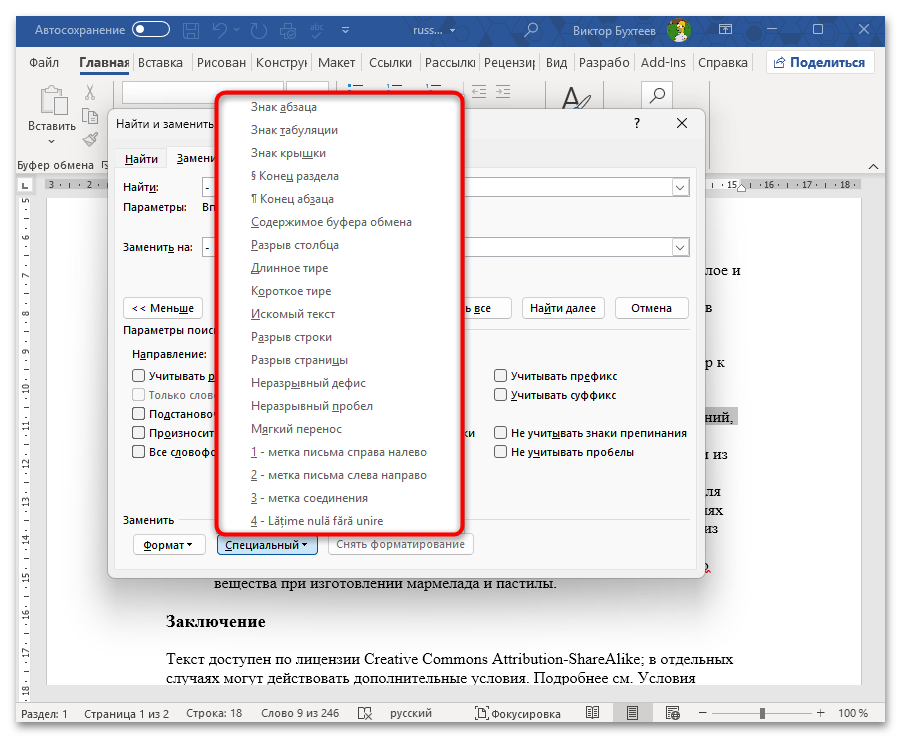The width and height of the screenshot is (901, 738).
Task: Toggle the AutoSave switch
Action: click(x=151, y=30)
